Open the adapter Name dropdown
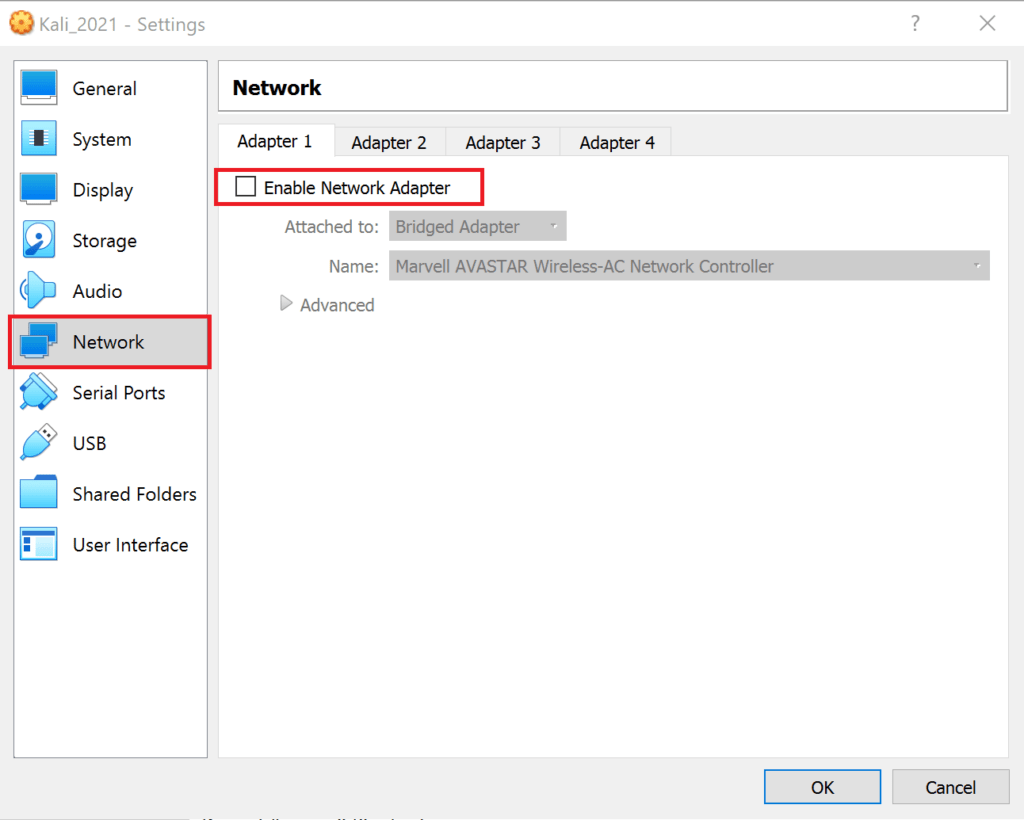This screenshot has width=1024, height=820. pos(689,266)
